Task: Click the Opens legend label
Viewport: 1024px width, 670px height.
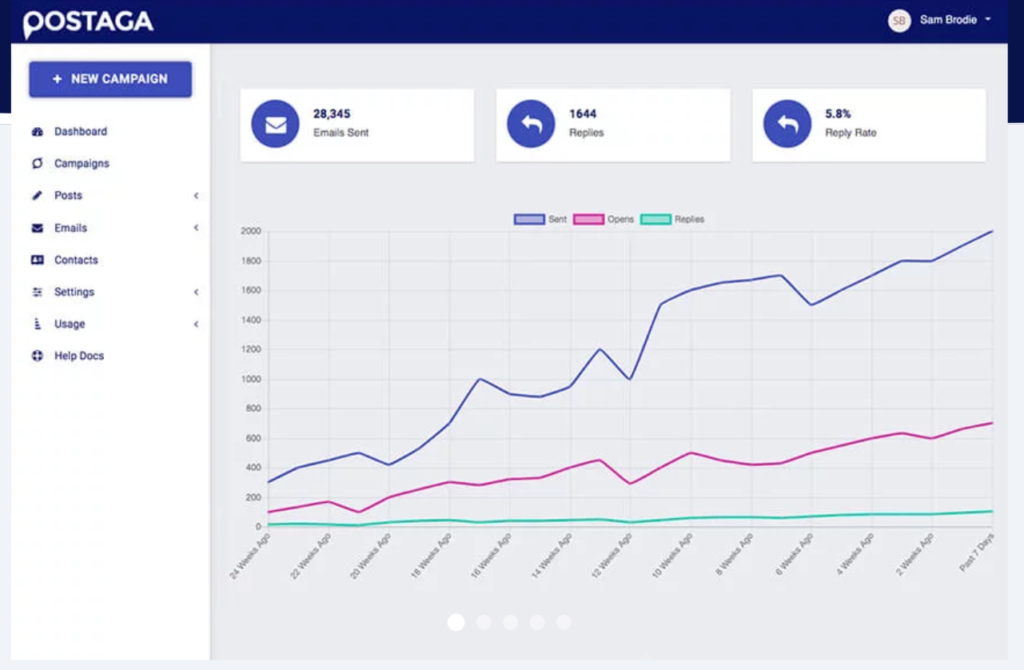Action: pyautogui.click(x=620, y=219)
